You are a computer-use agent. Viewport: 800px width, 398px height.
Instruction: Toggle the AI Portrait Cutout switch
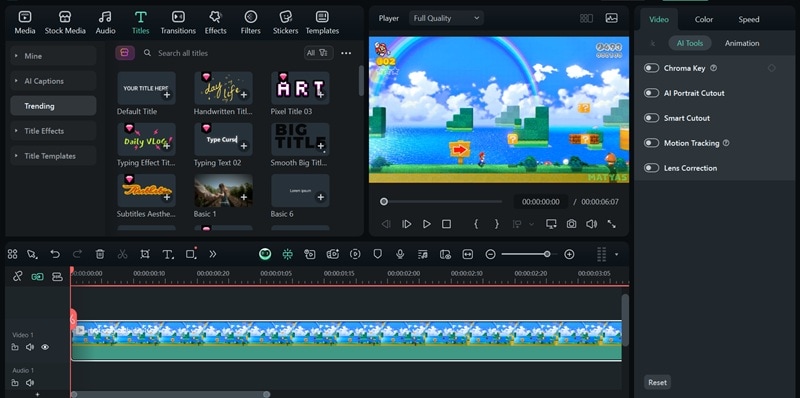click(651, 93)
